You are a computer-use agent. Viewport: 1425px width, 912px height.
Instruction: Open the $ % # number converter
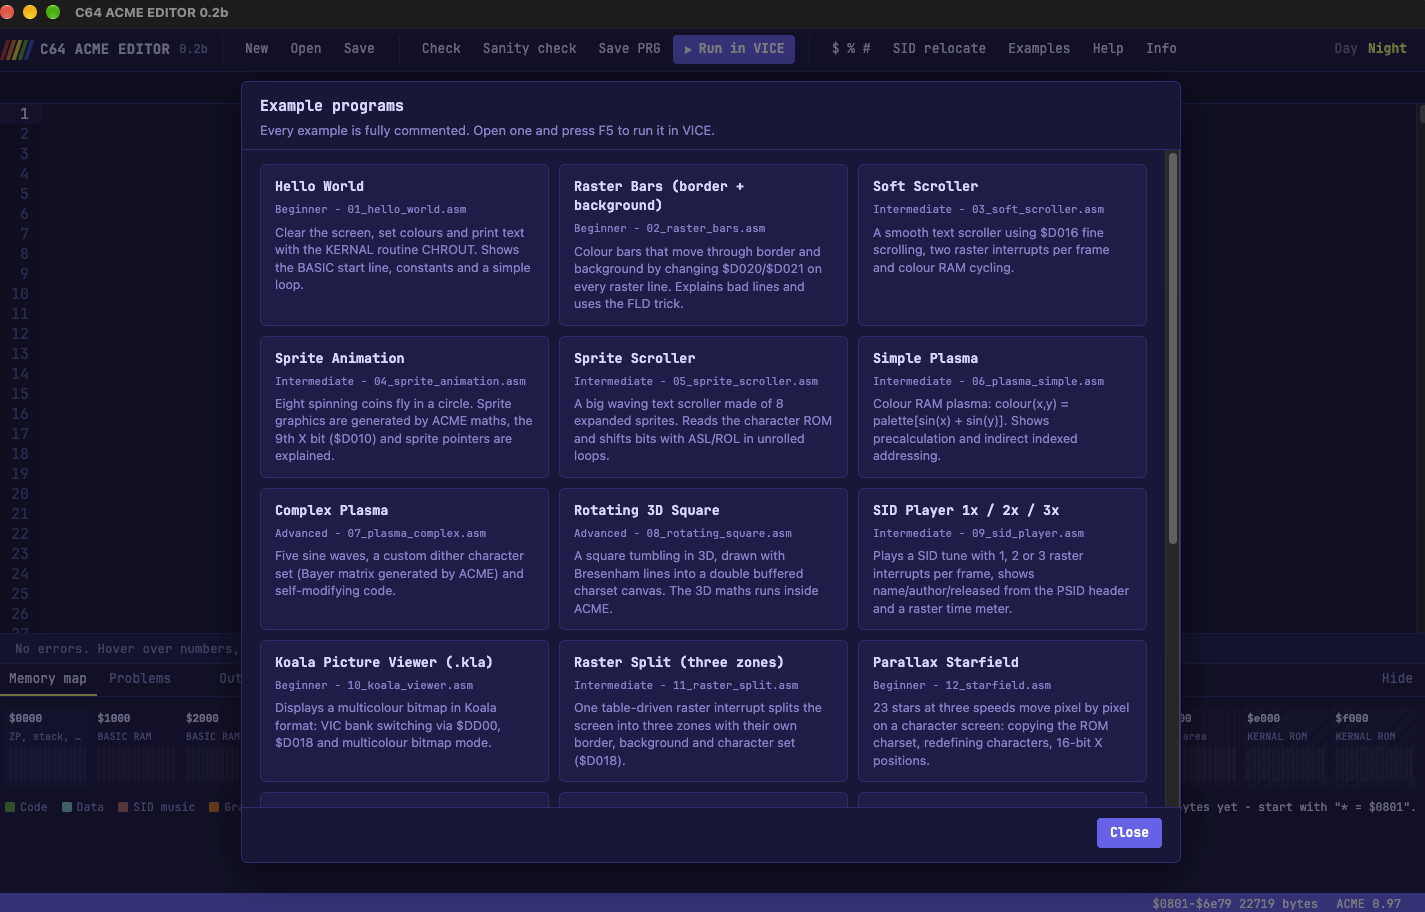[x=851, y=49]
